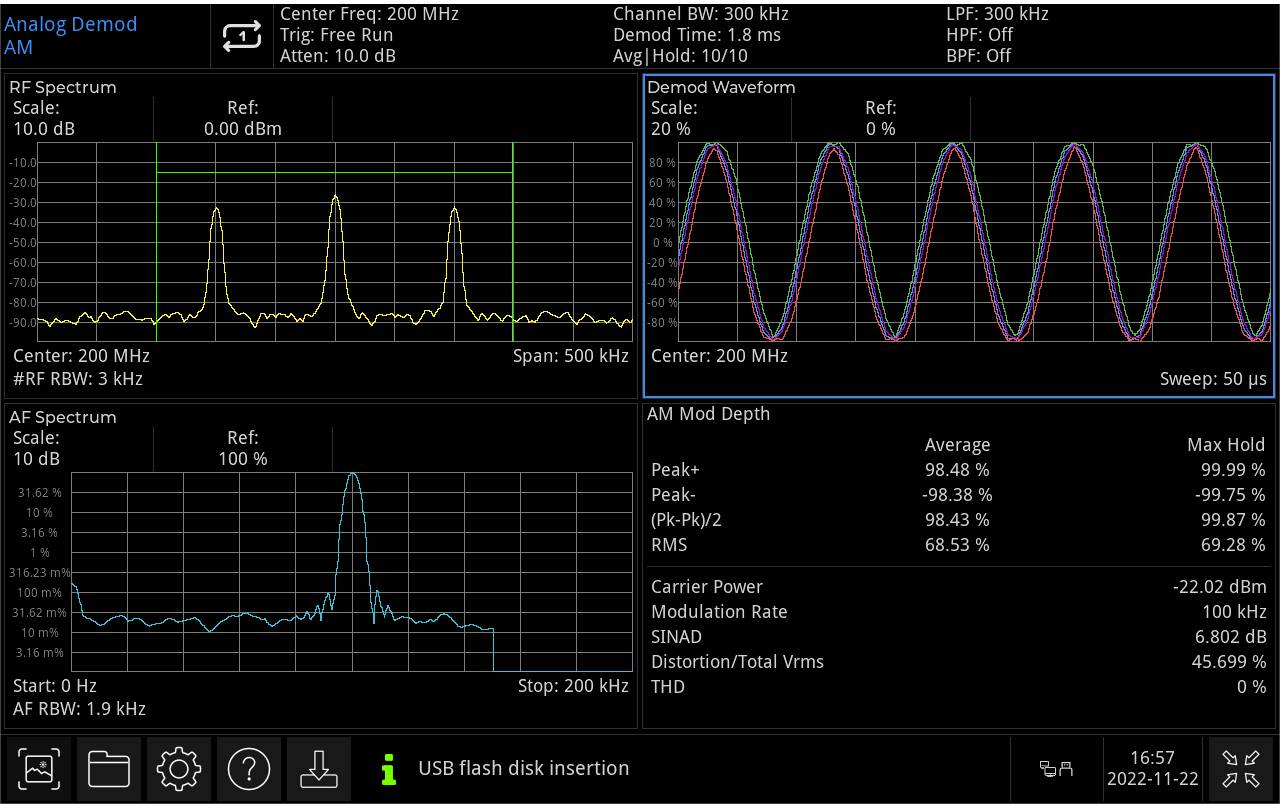
Task: Select the Analog Demod AM mode label
Action: coord(70,35)
